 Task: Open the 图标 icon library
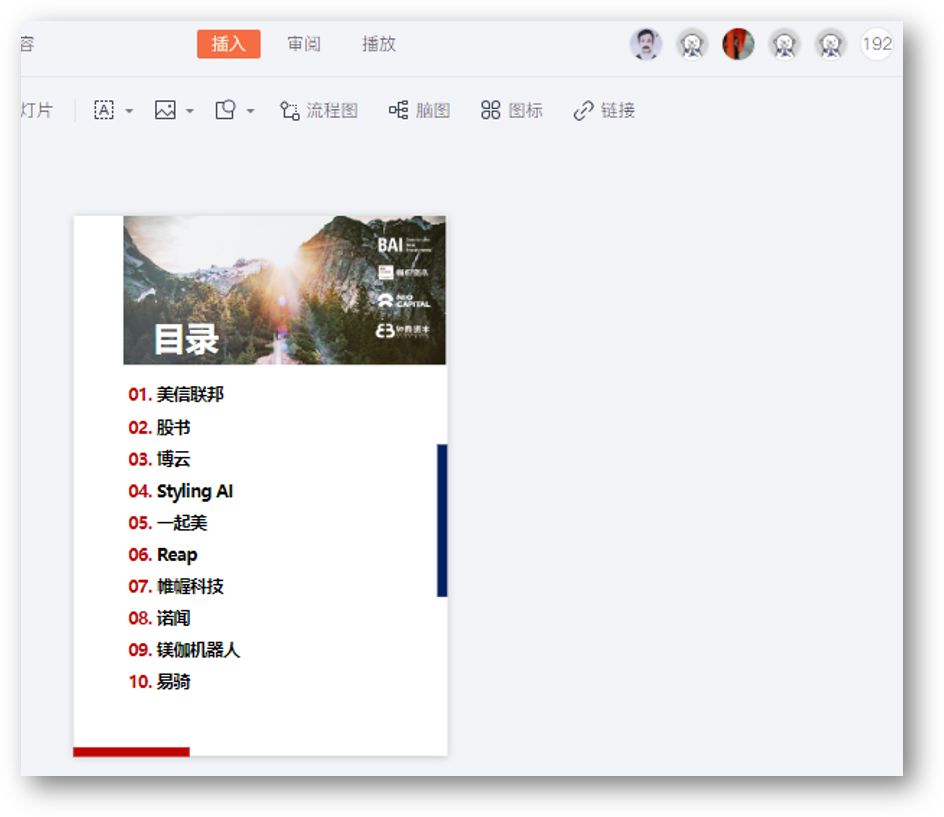(x=512, y=110)
